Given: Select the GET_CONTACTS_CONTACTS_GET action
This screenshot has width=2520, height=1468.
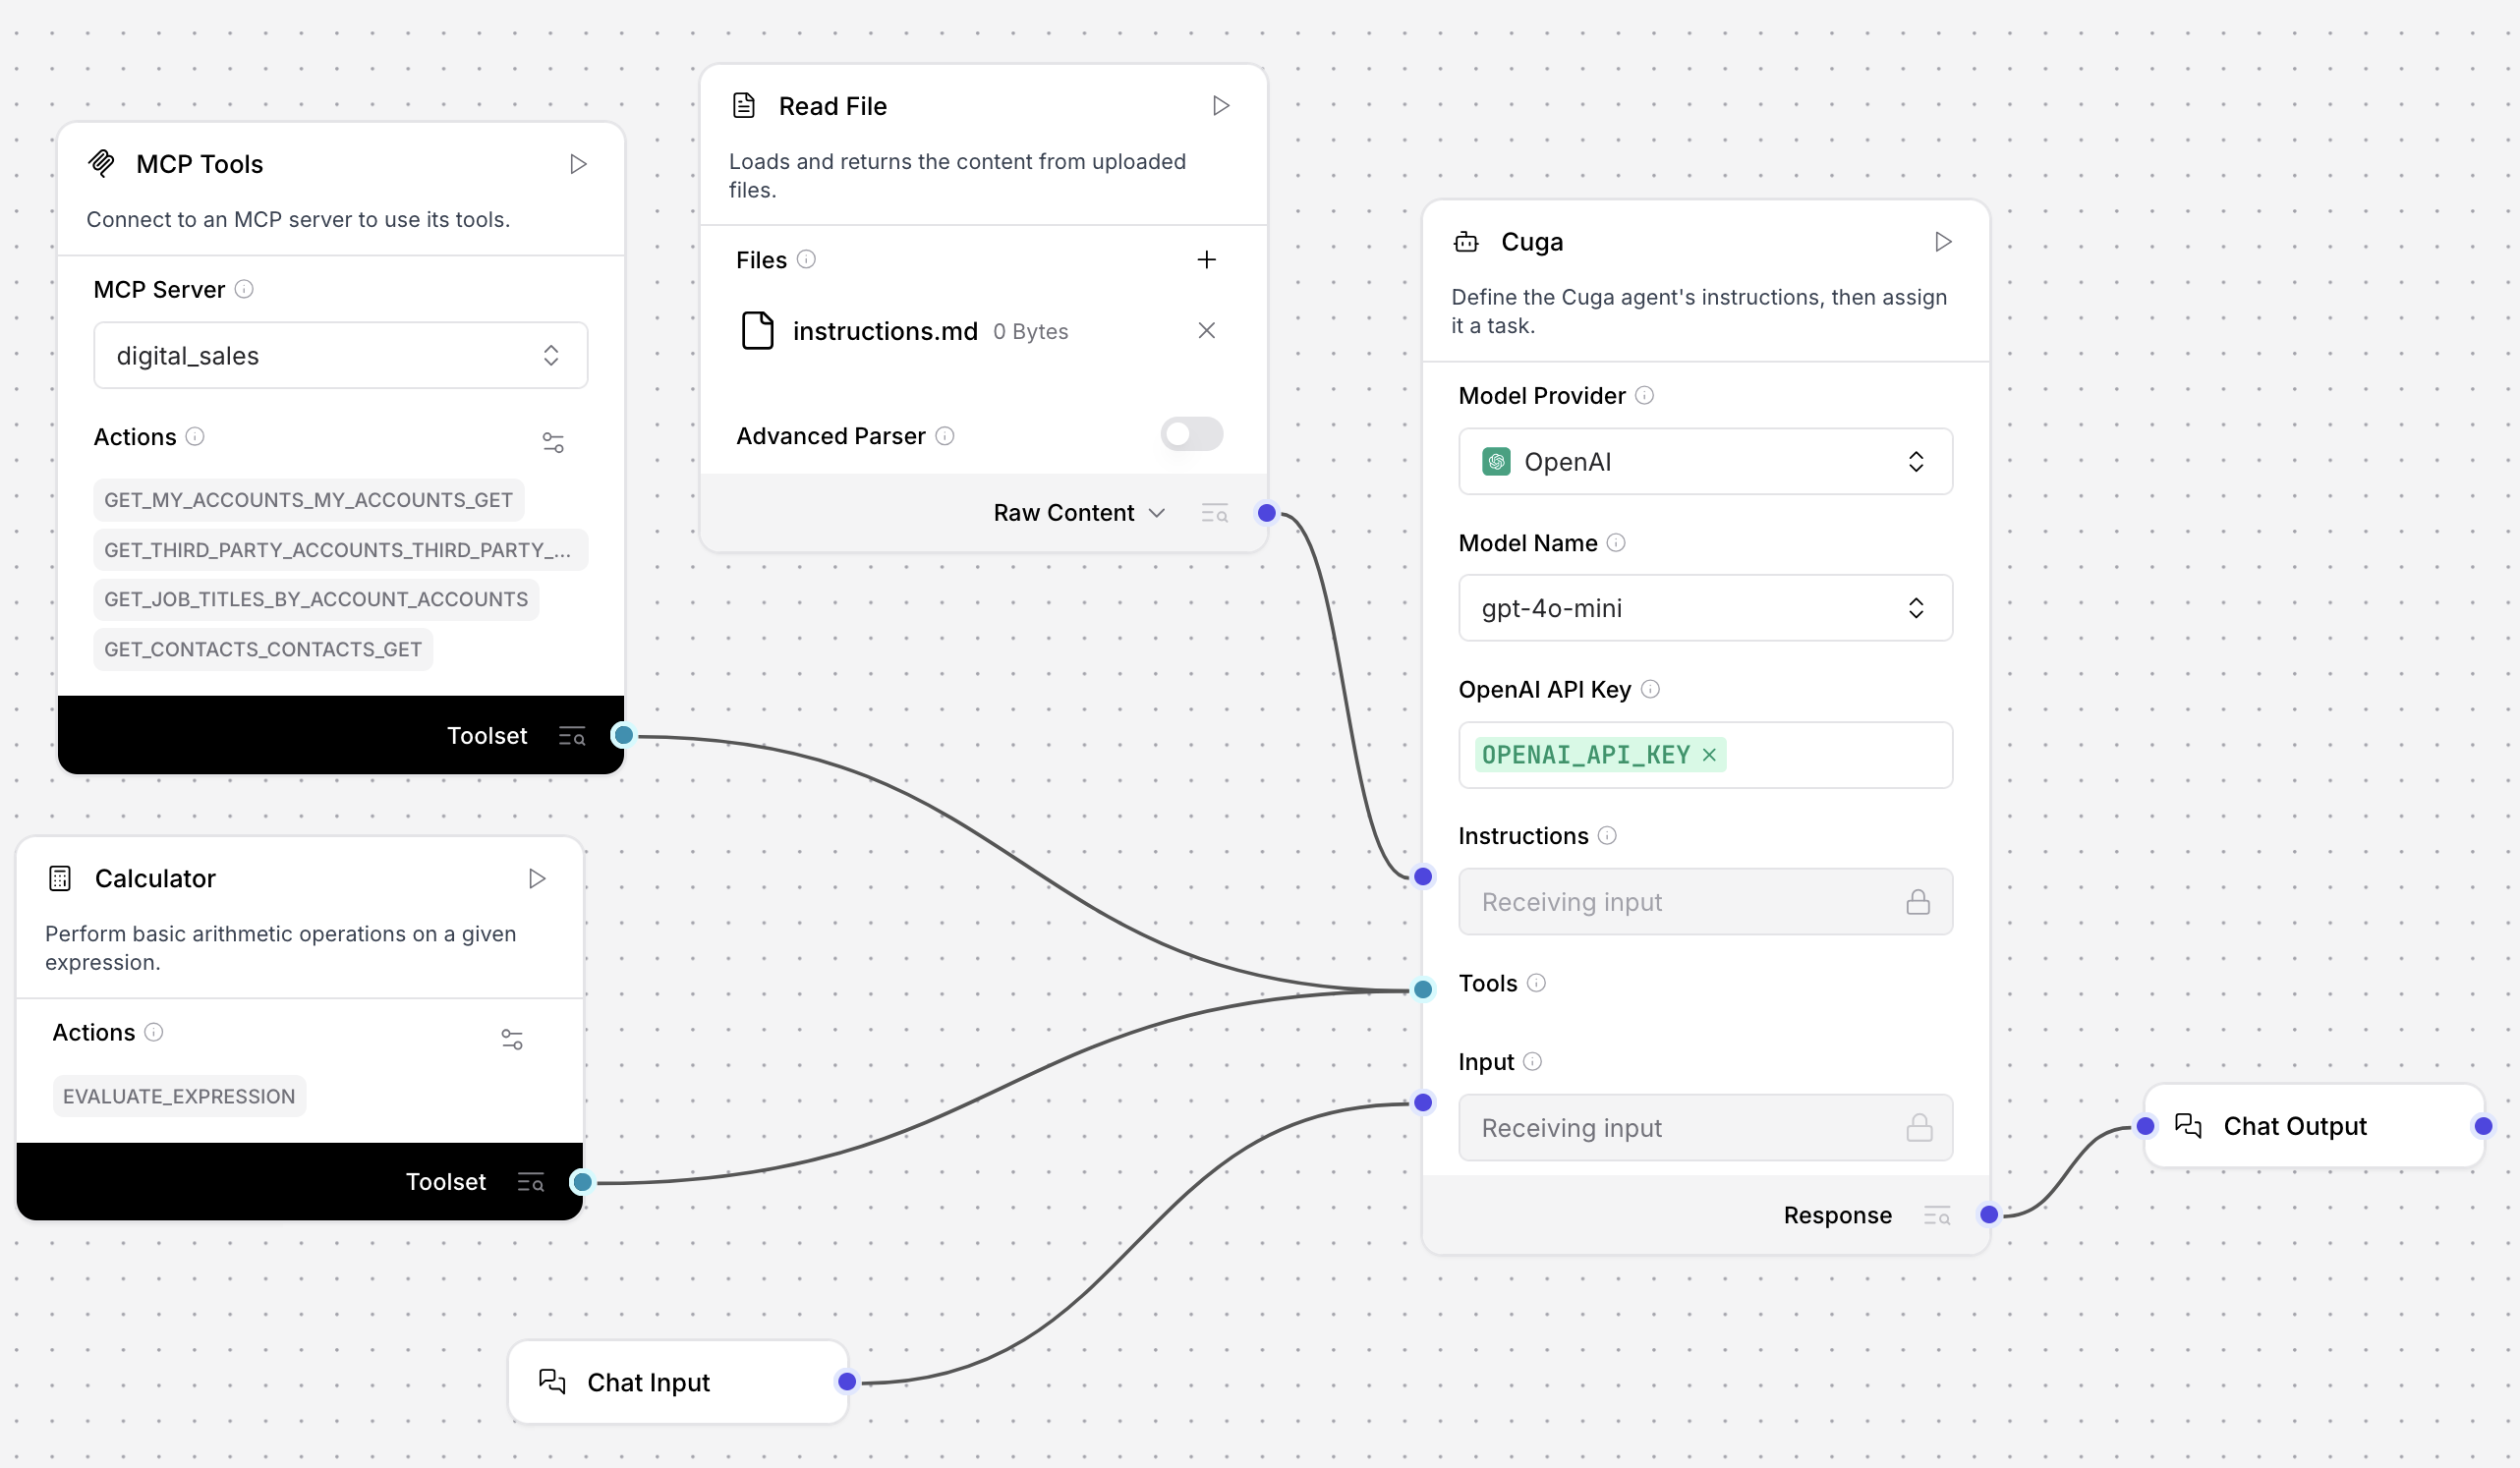Looking at the screenshot, I should coord(262,648).
